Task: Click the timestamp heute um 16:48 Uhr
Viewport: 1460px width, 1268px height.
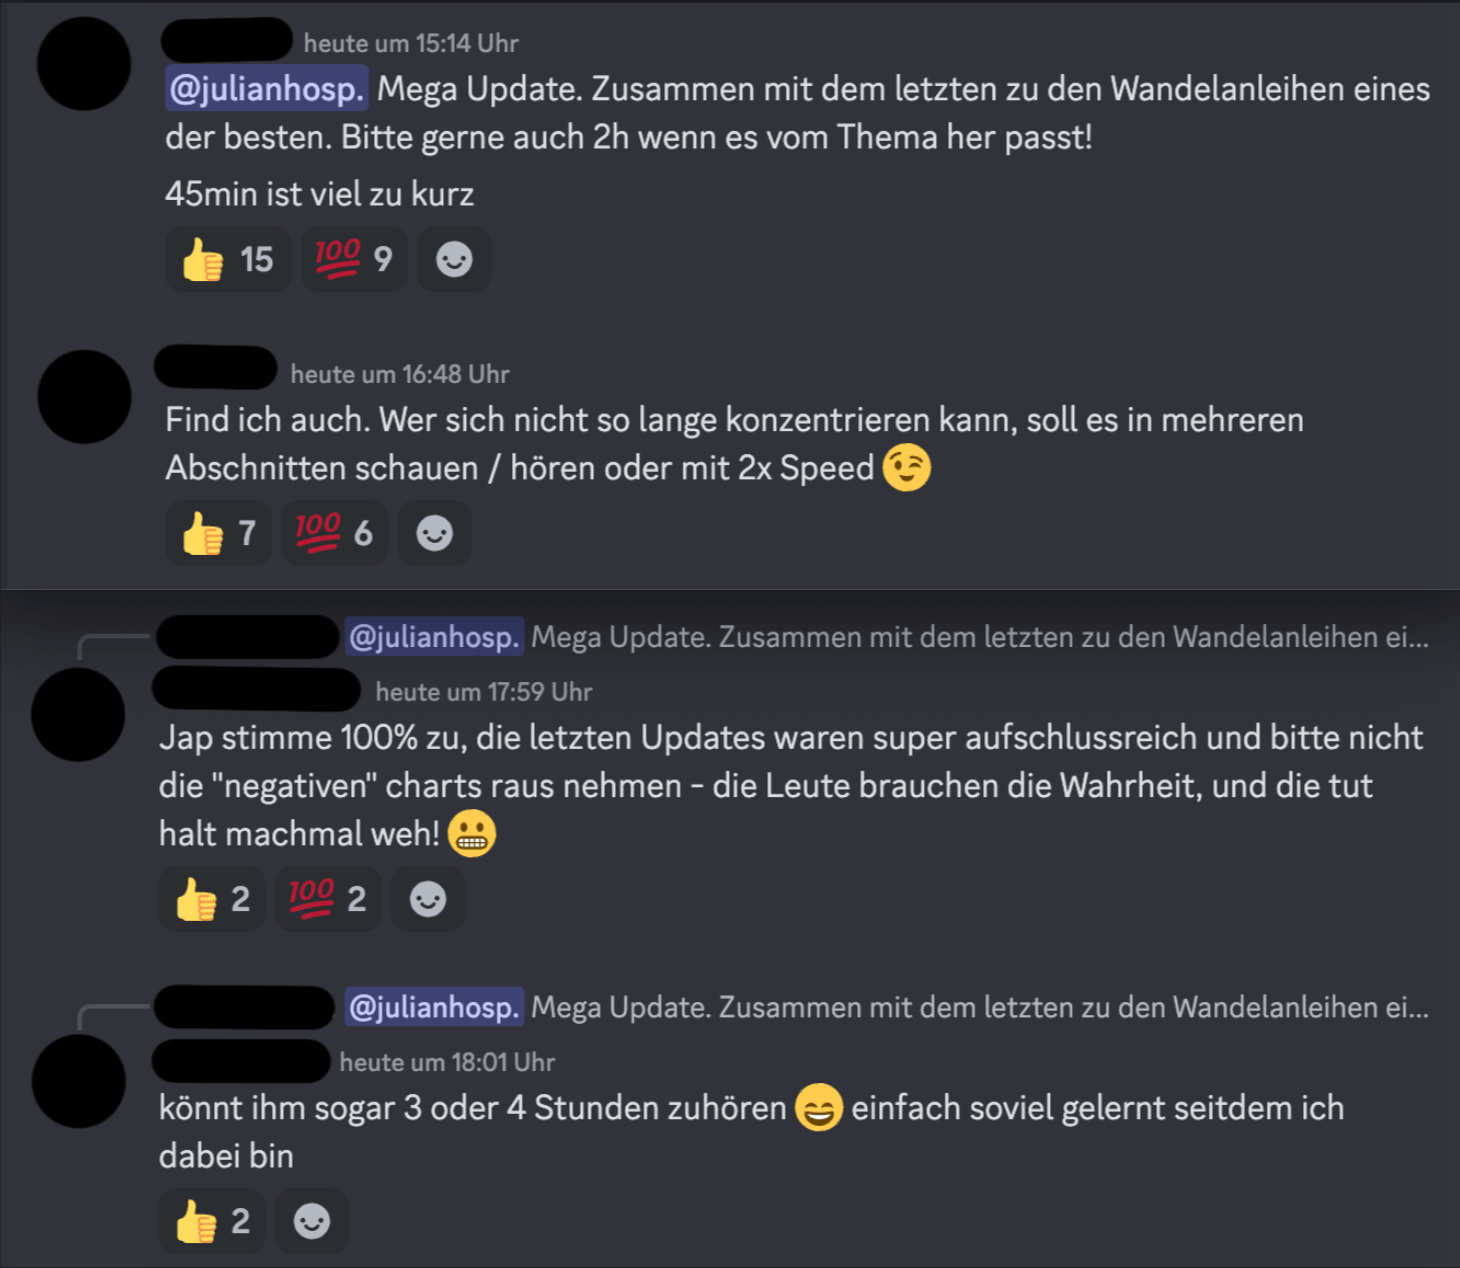Action: 400,374
